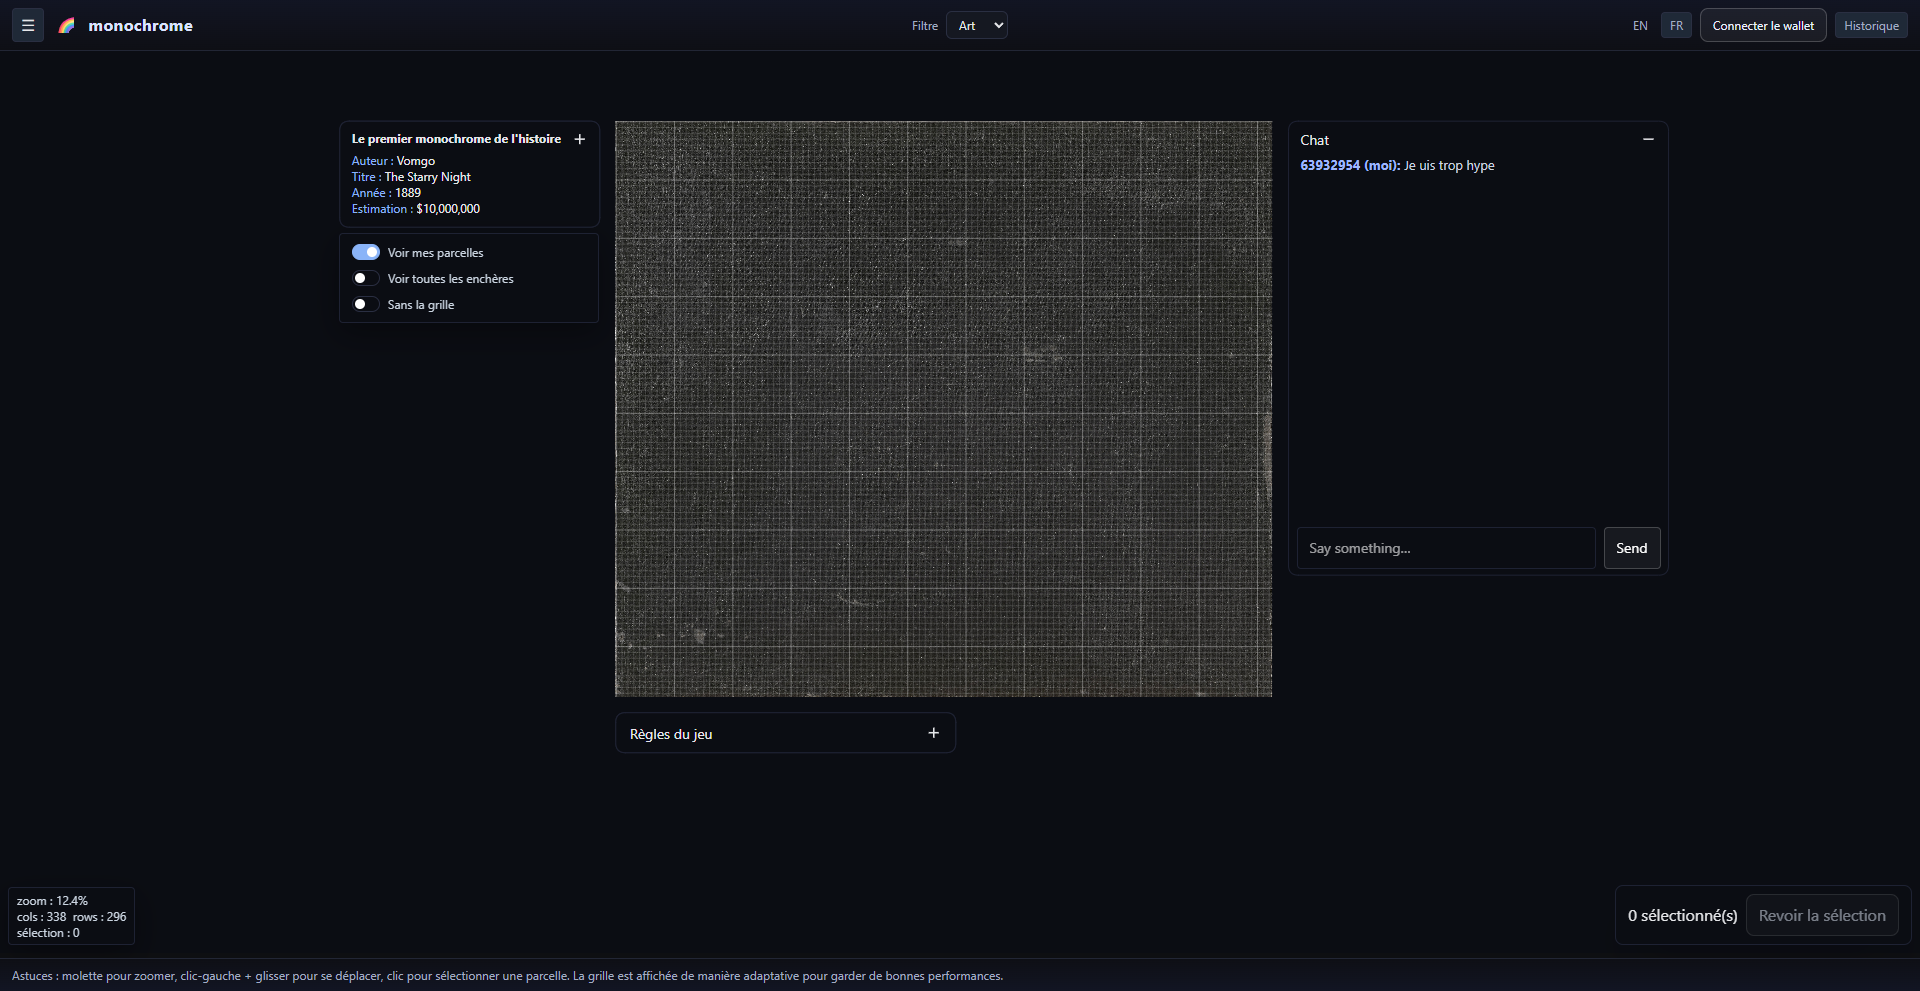Click the Auteur : Vomgo line
This screenshot has width=1920, height=991.
tap(393, 161)
